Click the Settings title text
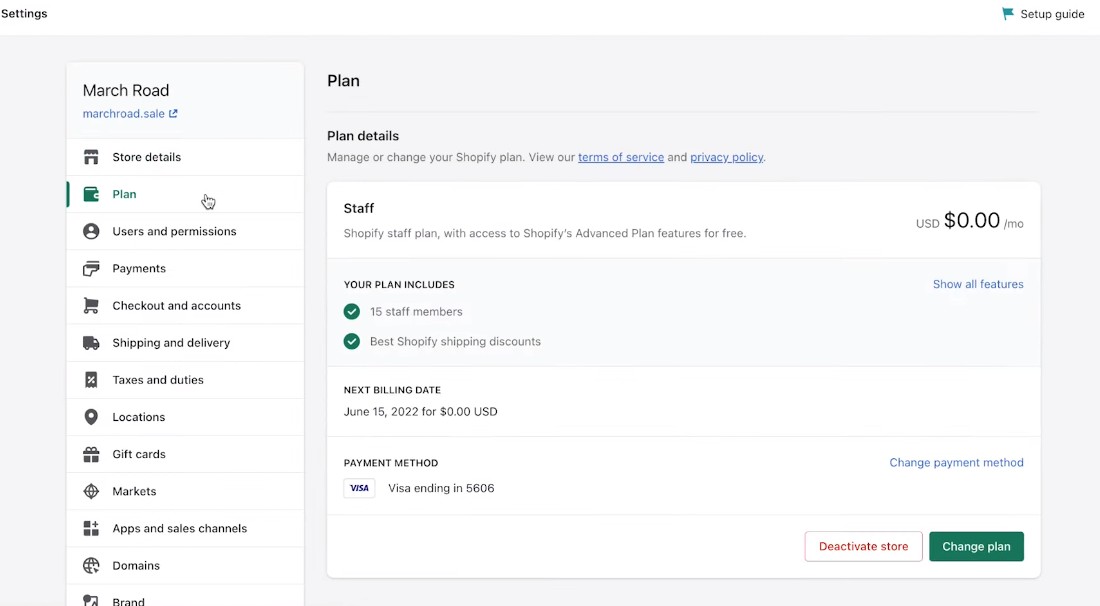The height and width of the screenshot is (606, 1100). [x=24, y=13]
